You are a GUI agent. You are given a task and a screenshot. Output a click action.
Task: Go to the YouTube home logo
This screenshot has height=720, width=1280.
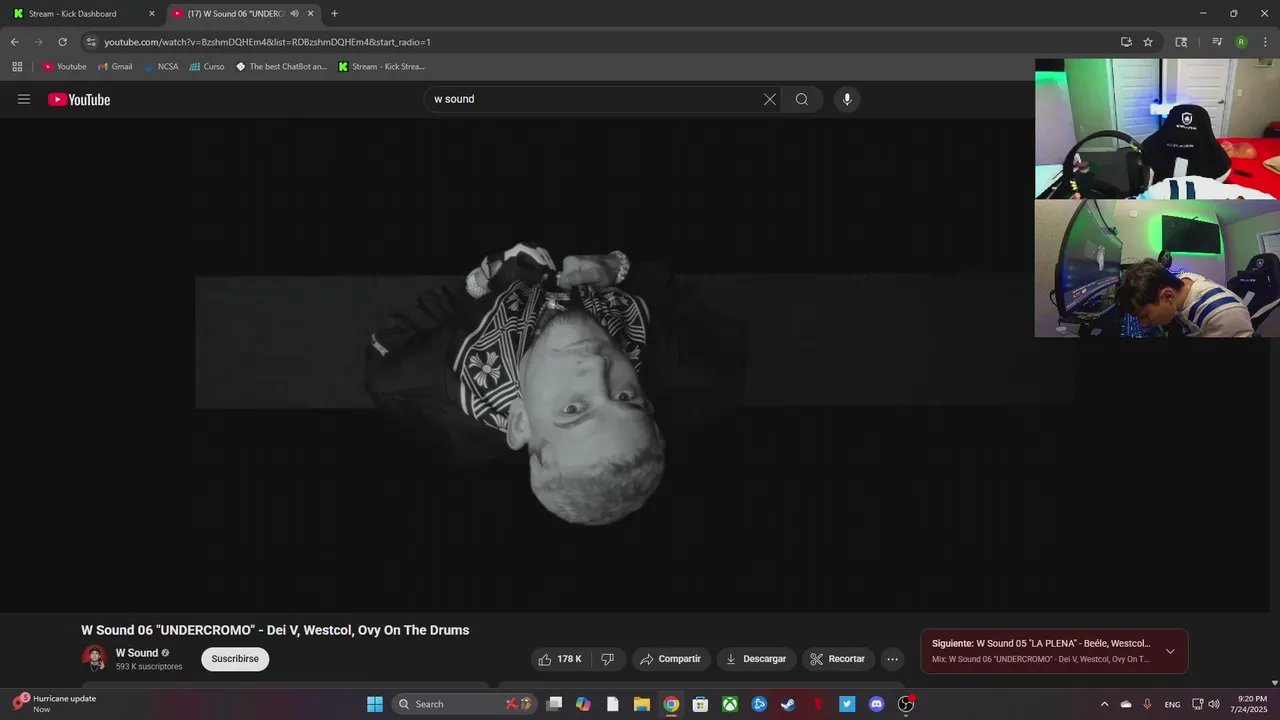pyautogui.click(x=79, y=99)
